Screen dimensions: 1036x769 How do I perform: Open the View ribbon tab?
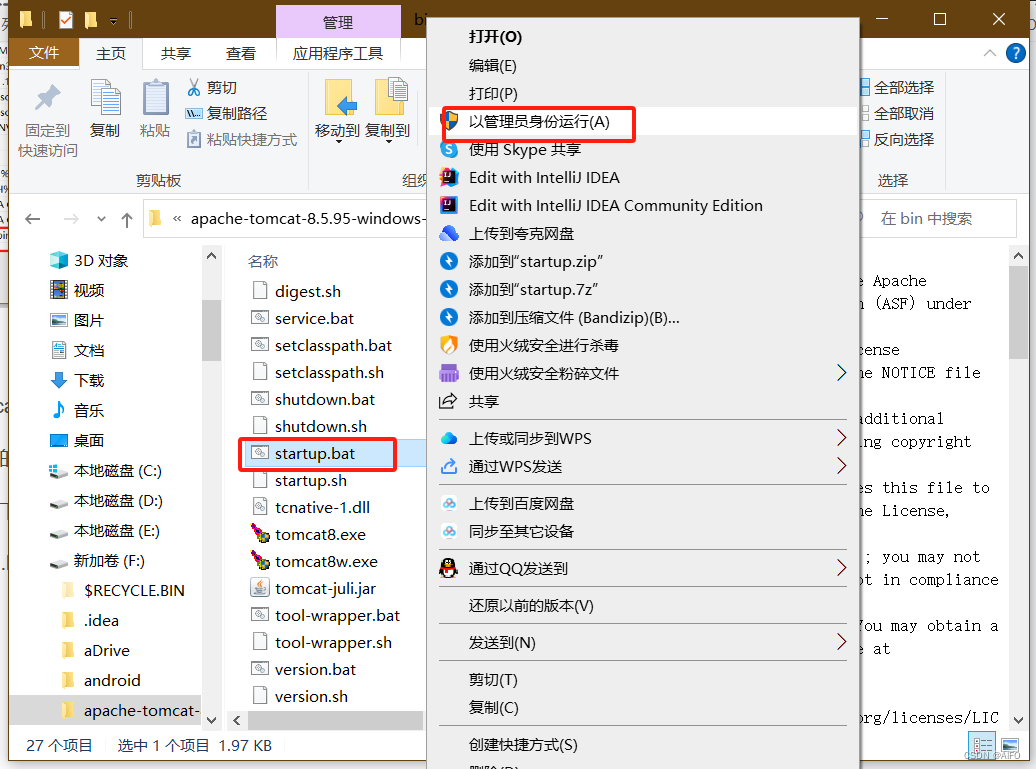click(240, 54)
